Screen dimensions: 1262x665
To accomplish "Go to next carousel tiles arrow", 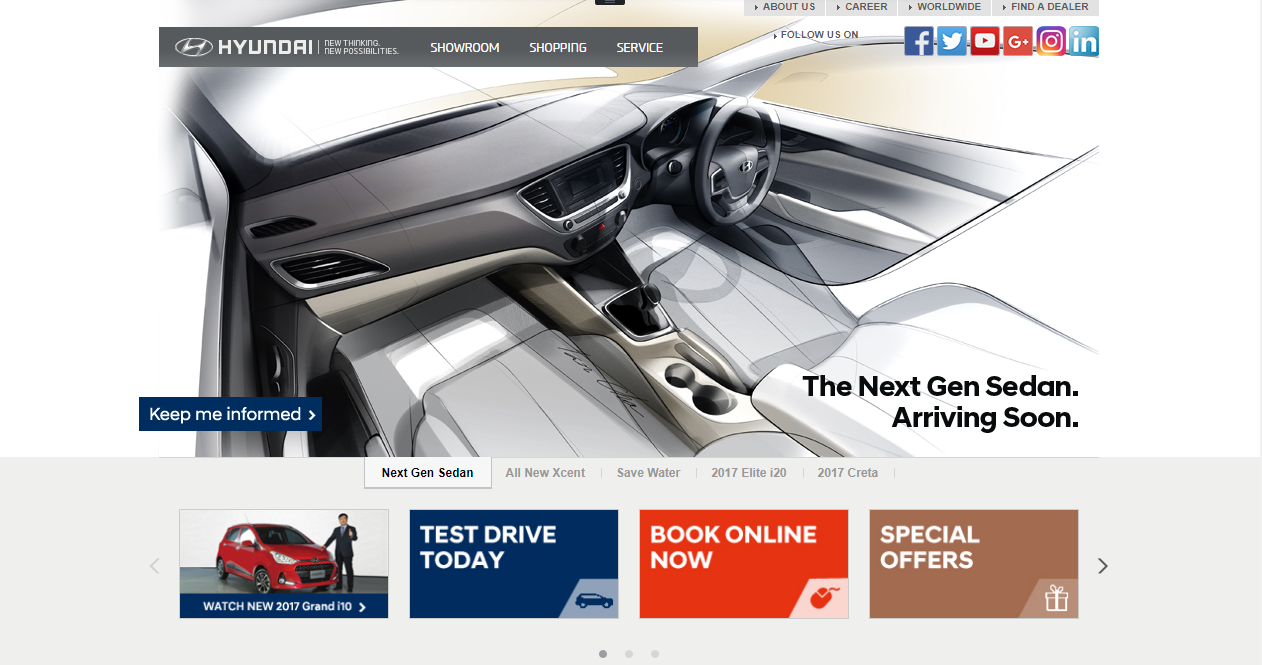I will tap(1103, 566).
